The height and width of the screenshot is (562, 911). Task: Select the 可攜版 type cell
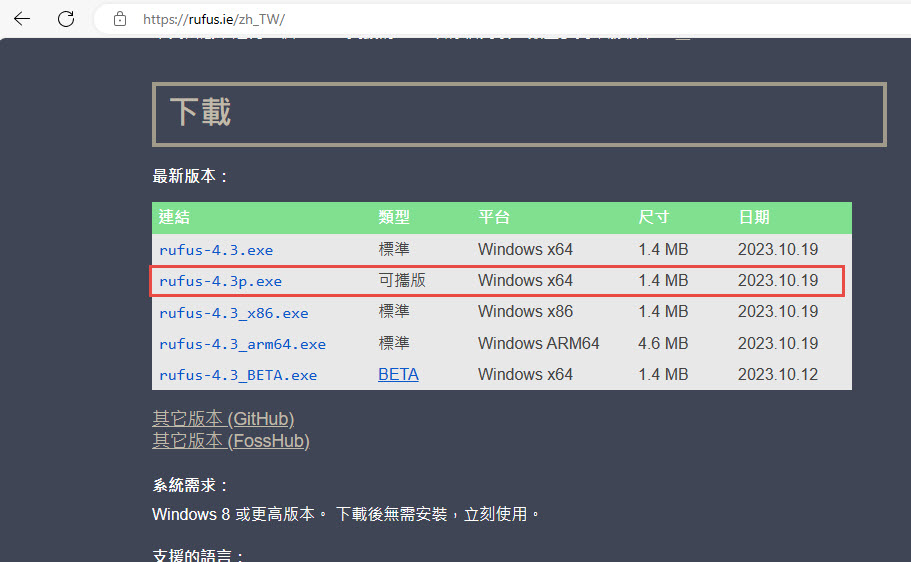pos(402,280)
